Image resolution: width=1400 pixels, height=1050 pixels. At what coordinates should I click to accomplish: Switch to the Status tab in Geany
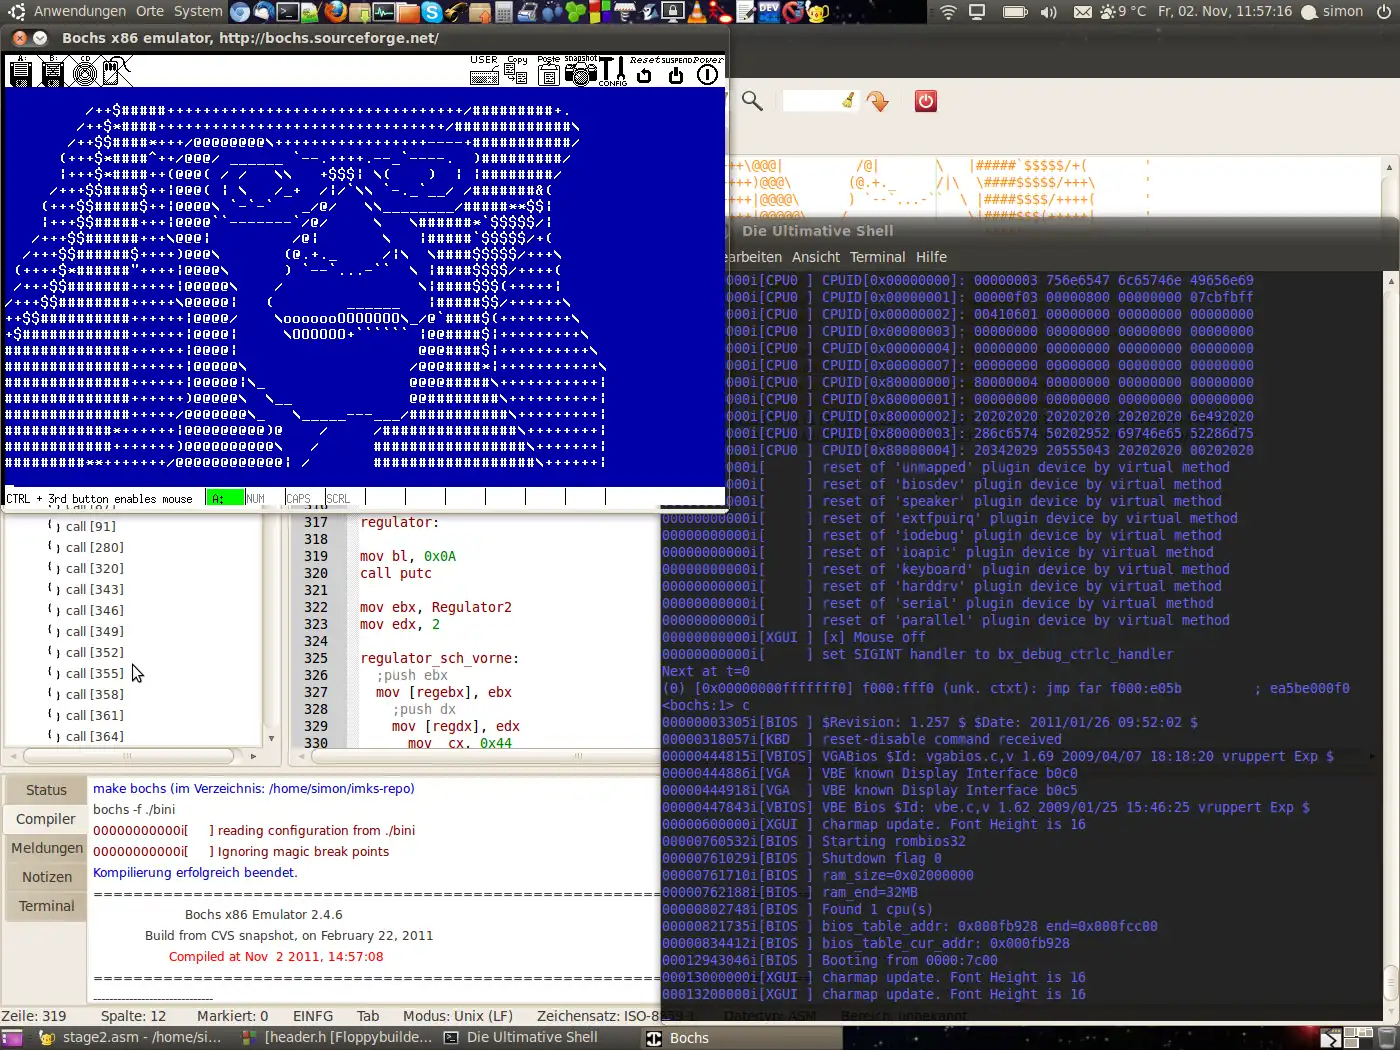(x=46, y=790)
